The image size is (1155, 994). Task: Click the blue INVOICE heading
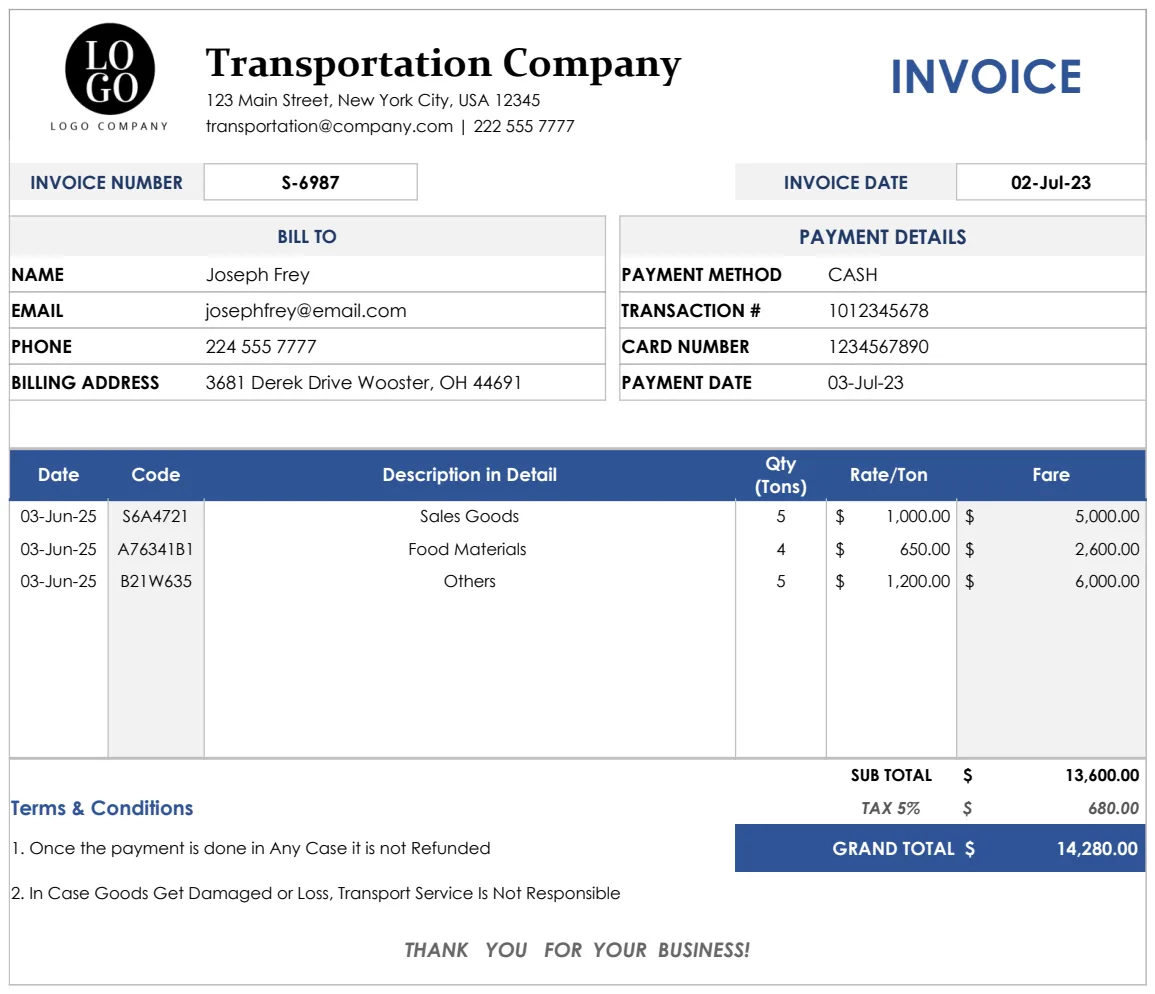coord(986,77)
